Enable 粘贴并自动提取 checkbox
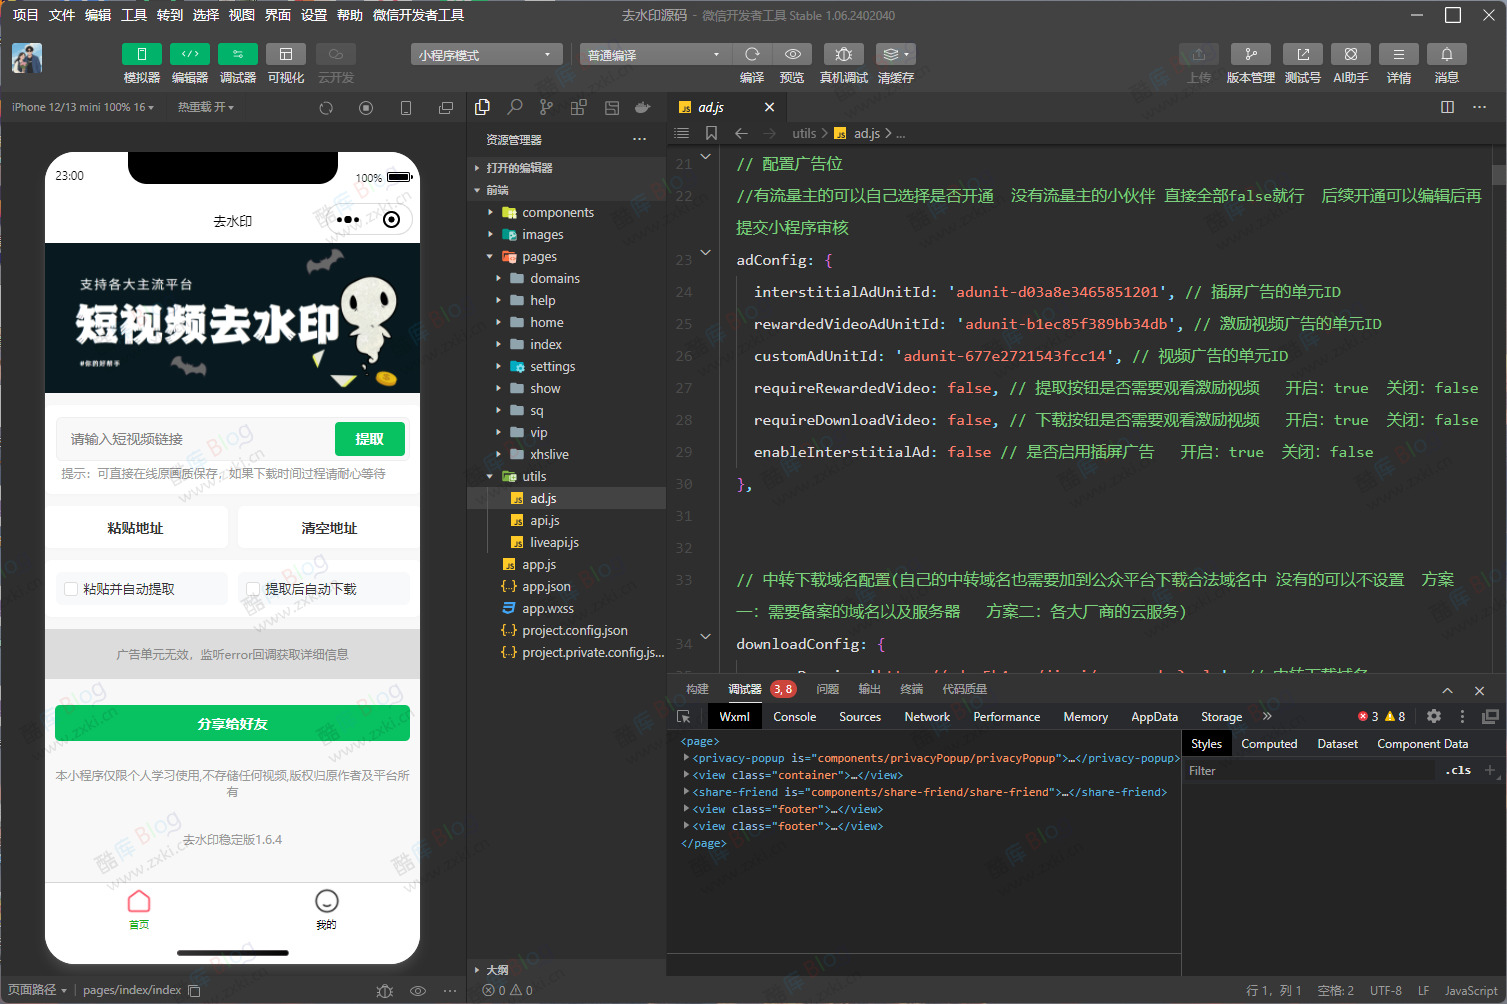Image resolution: width=1507 pixels, height=1004 pixels. pyautogui.click(x=71, y=589)
